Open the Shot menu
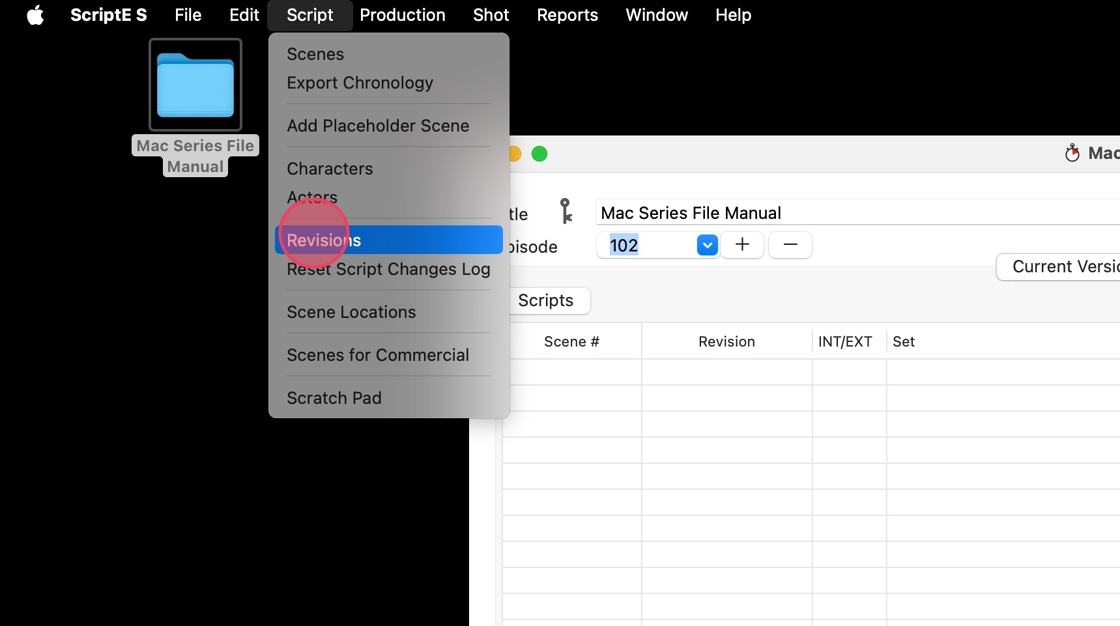Screen dimensions: 1120x626 491,15
